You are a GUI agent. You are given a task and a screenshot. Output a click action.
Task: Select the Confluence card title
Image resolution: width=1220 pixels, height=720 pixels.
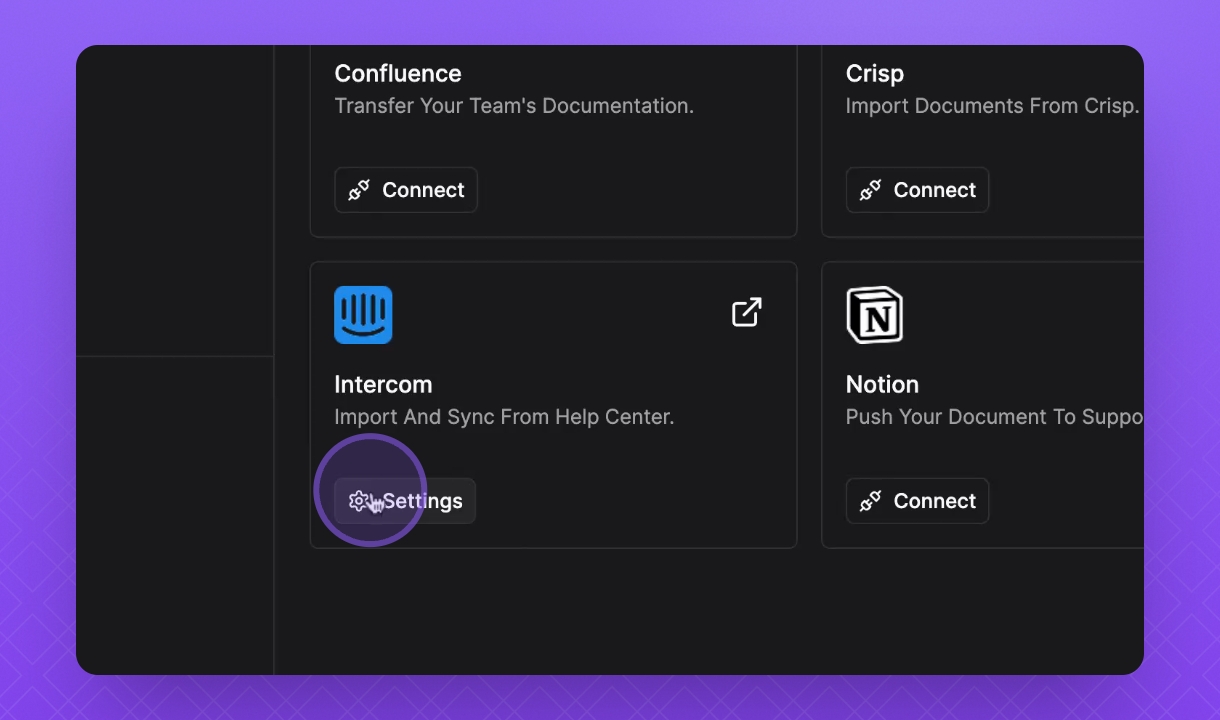coord(398,74)
